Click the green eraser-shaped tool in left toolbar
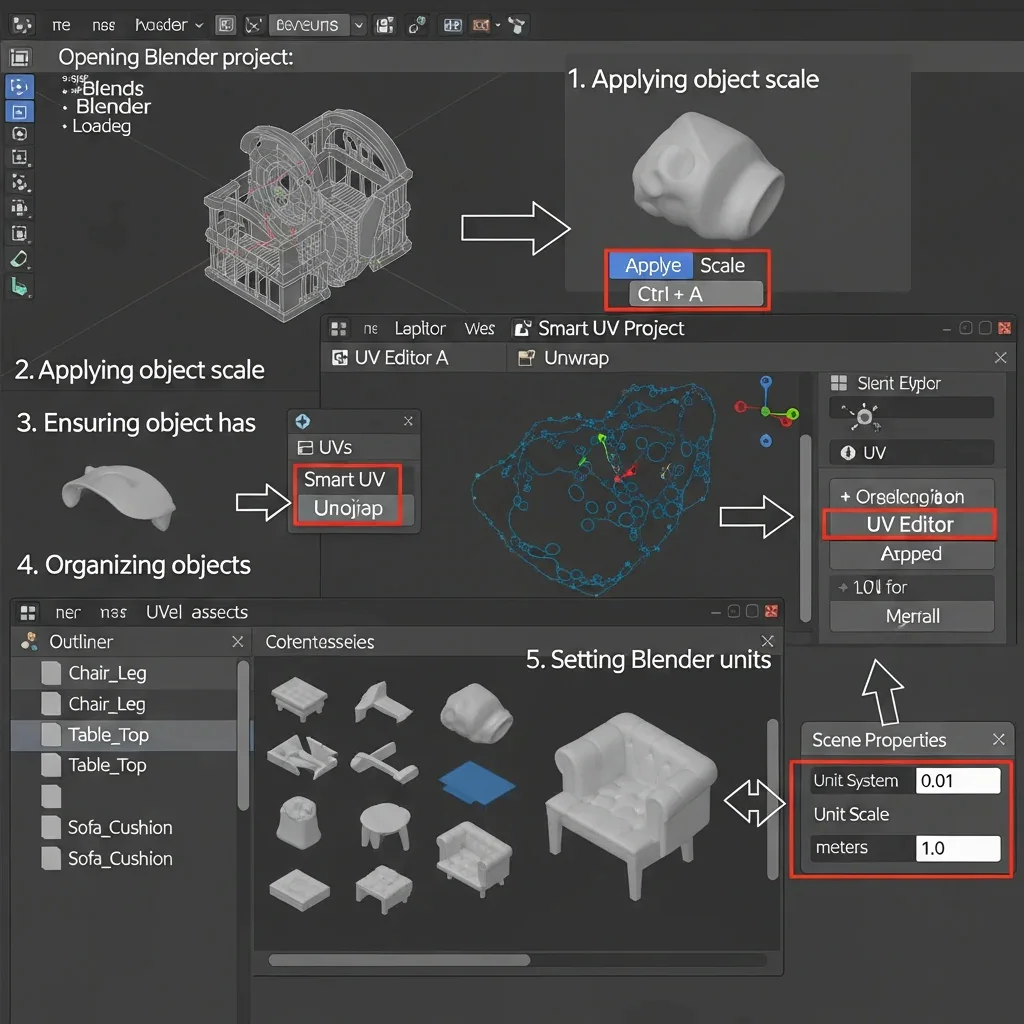This screenshot has width=1024, height=1024. [x=20, y=260]
